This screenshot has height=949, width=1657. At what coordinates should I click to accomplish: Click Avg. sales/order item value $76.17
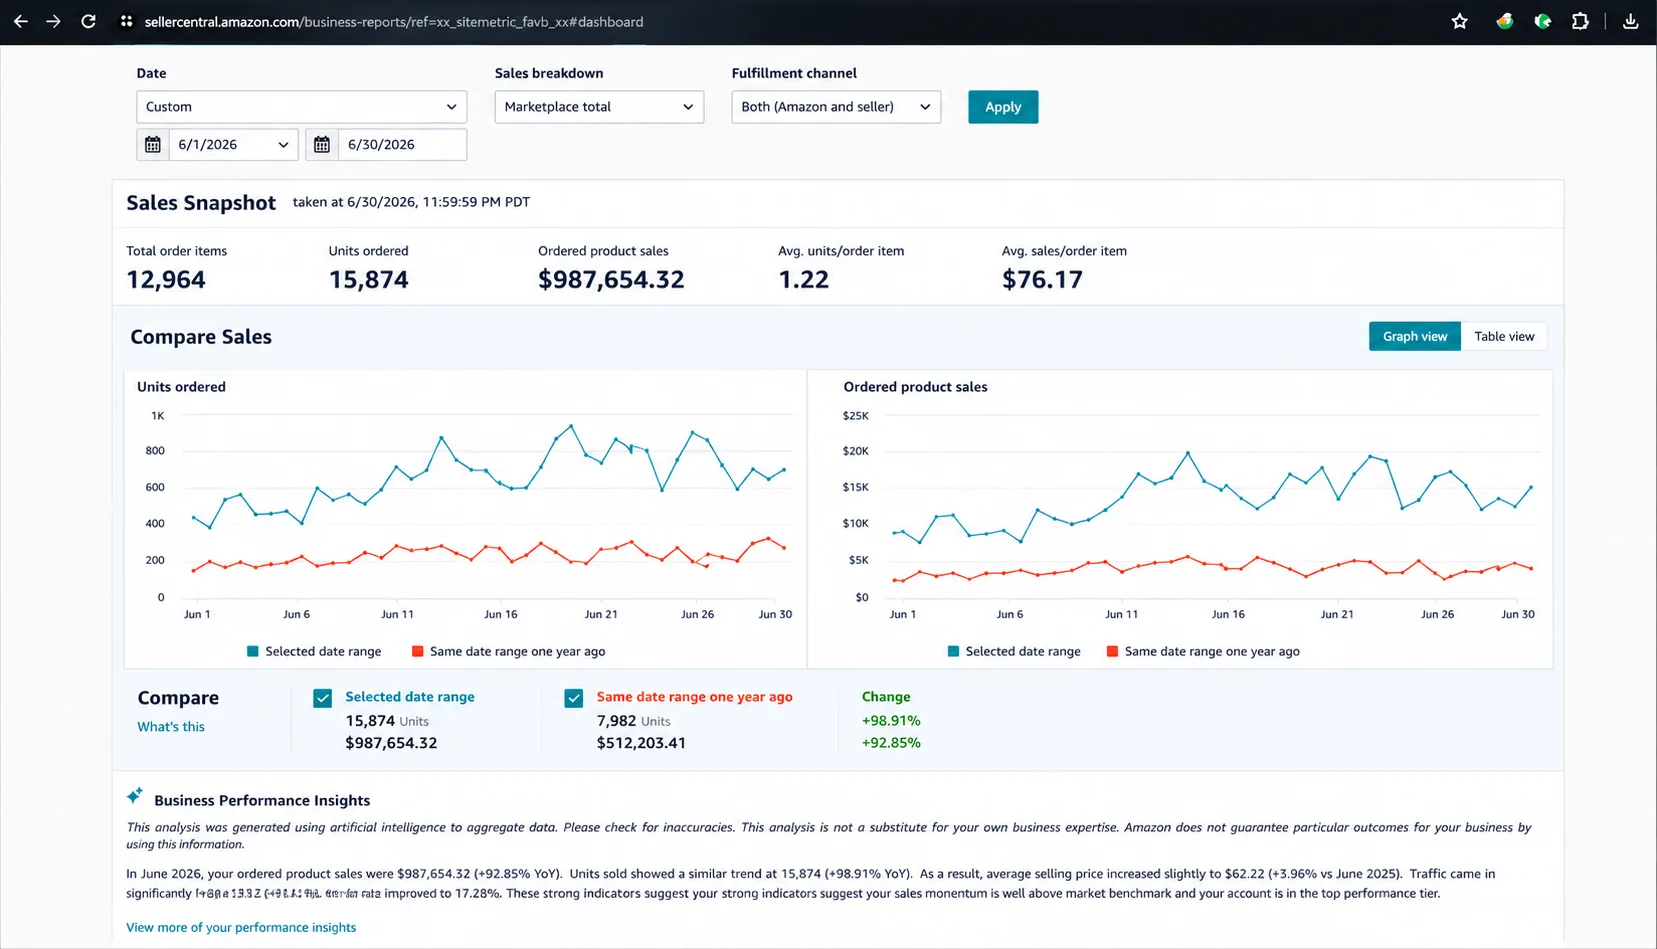[x=1042, y=280]
